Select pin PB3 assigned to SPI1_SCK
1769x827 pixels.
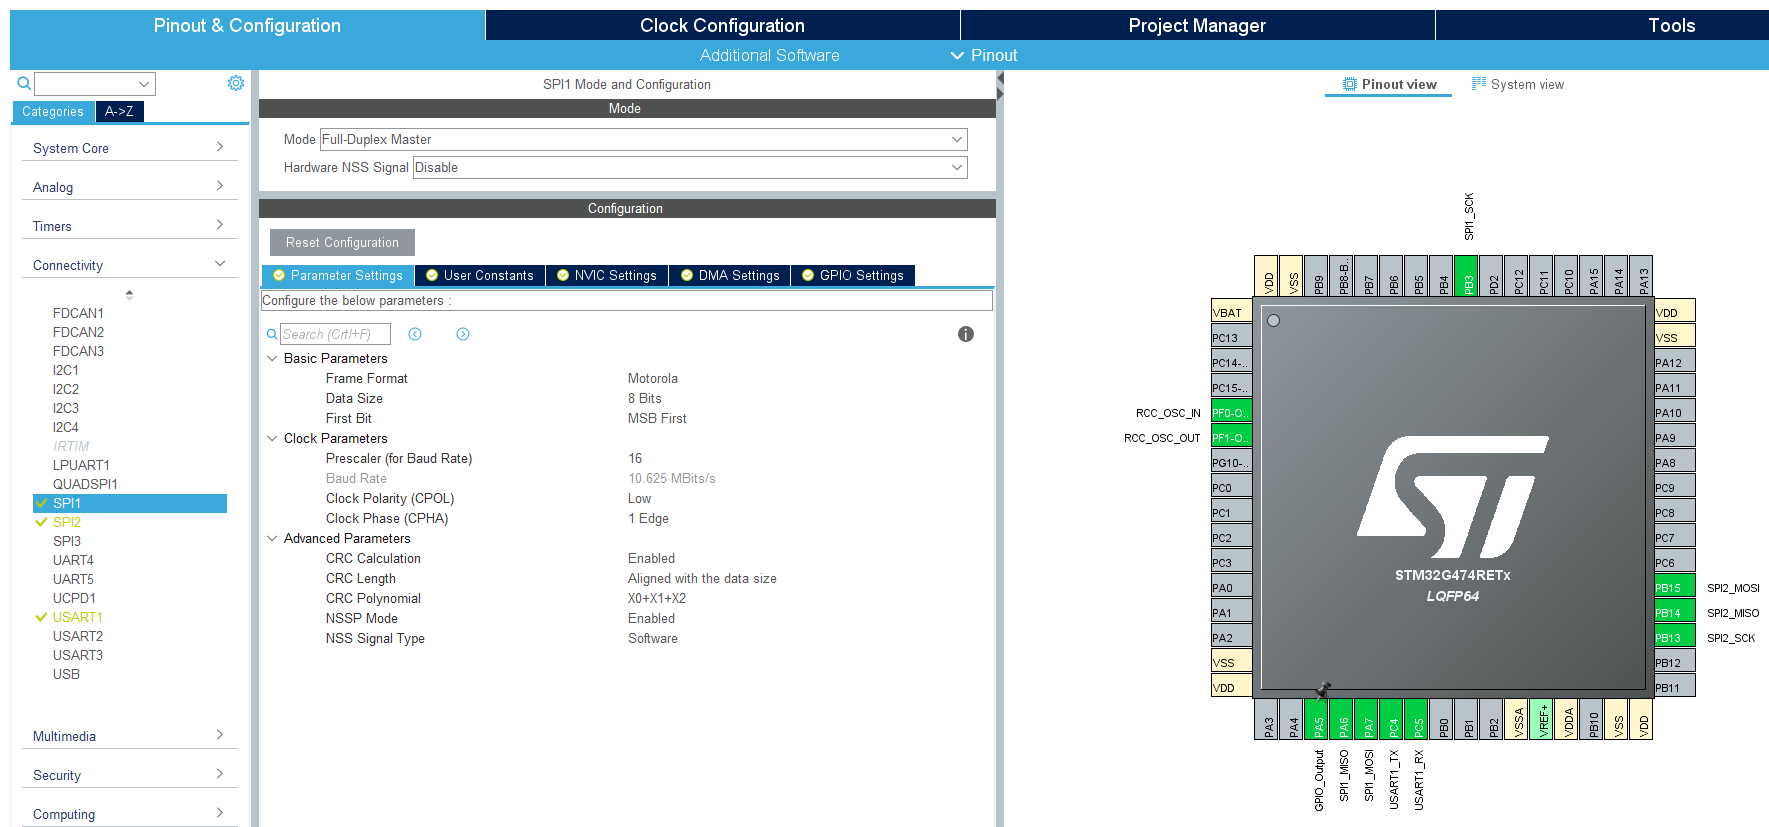pos(1467,276)
